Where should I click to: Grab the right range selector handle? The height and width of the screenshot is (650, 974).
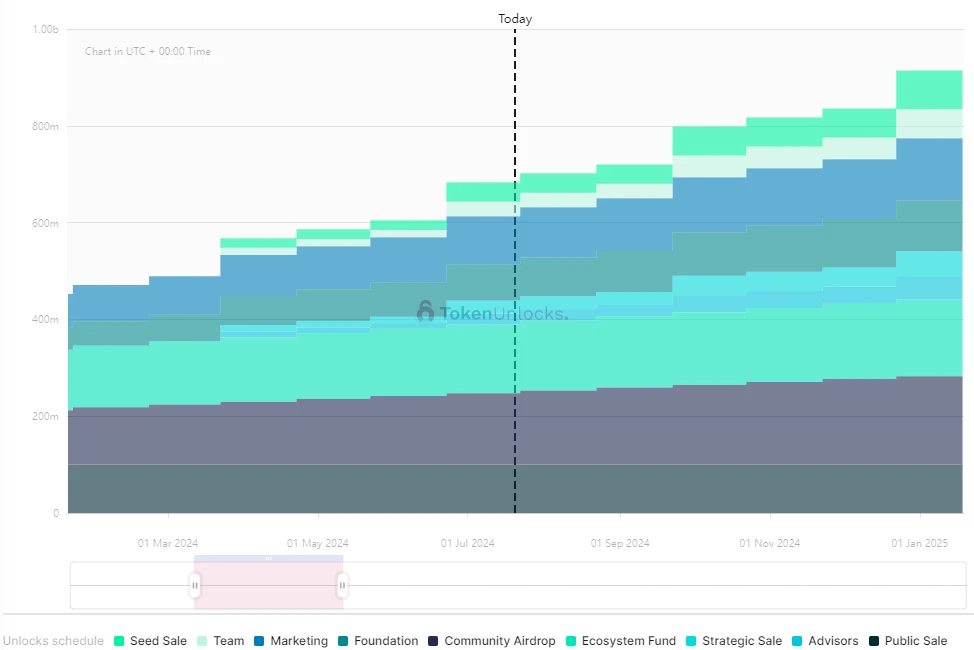point(342,585)
